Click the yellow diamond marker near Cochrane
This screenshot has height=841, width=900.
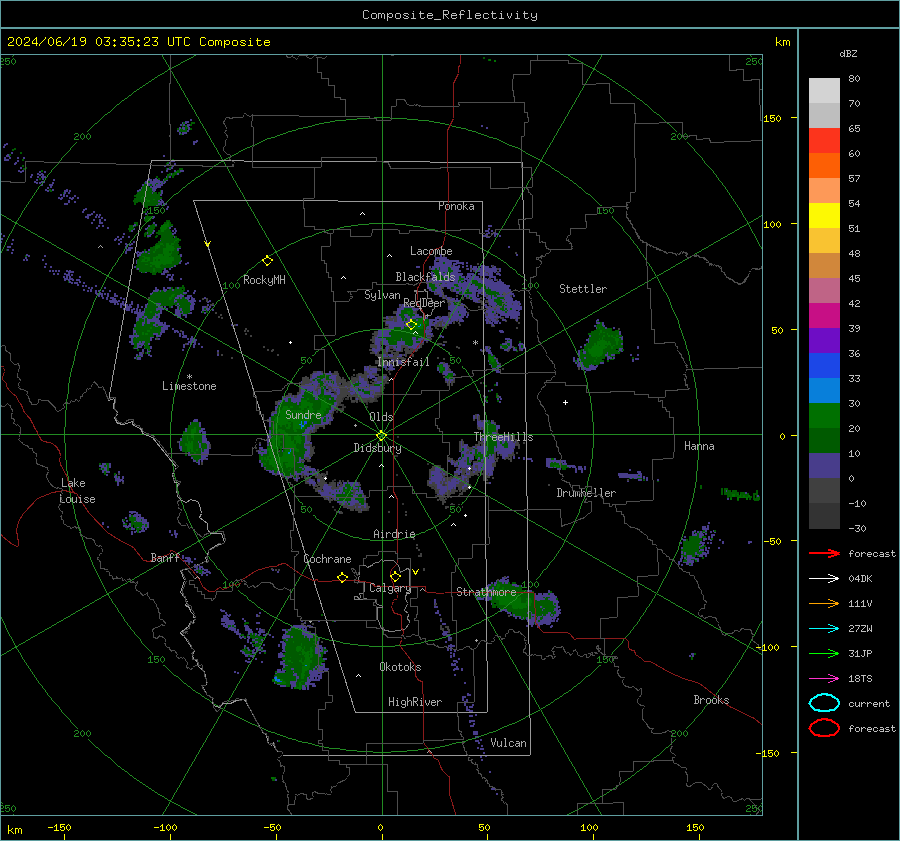(x=343, y=577)
